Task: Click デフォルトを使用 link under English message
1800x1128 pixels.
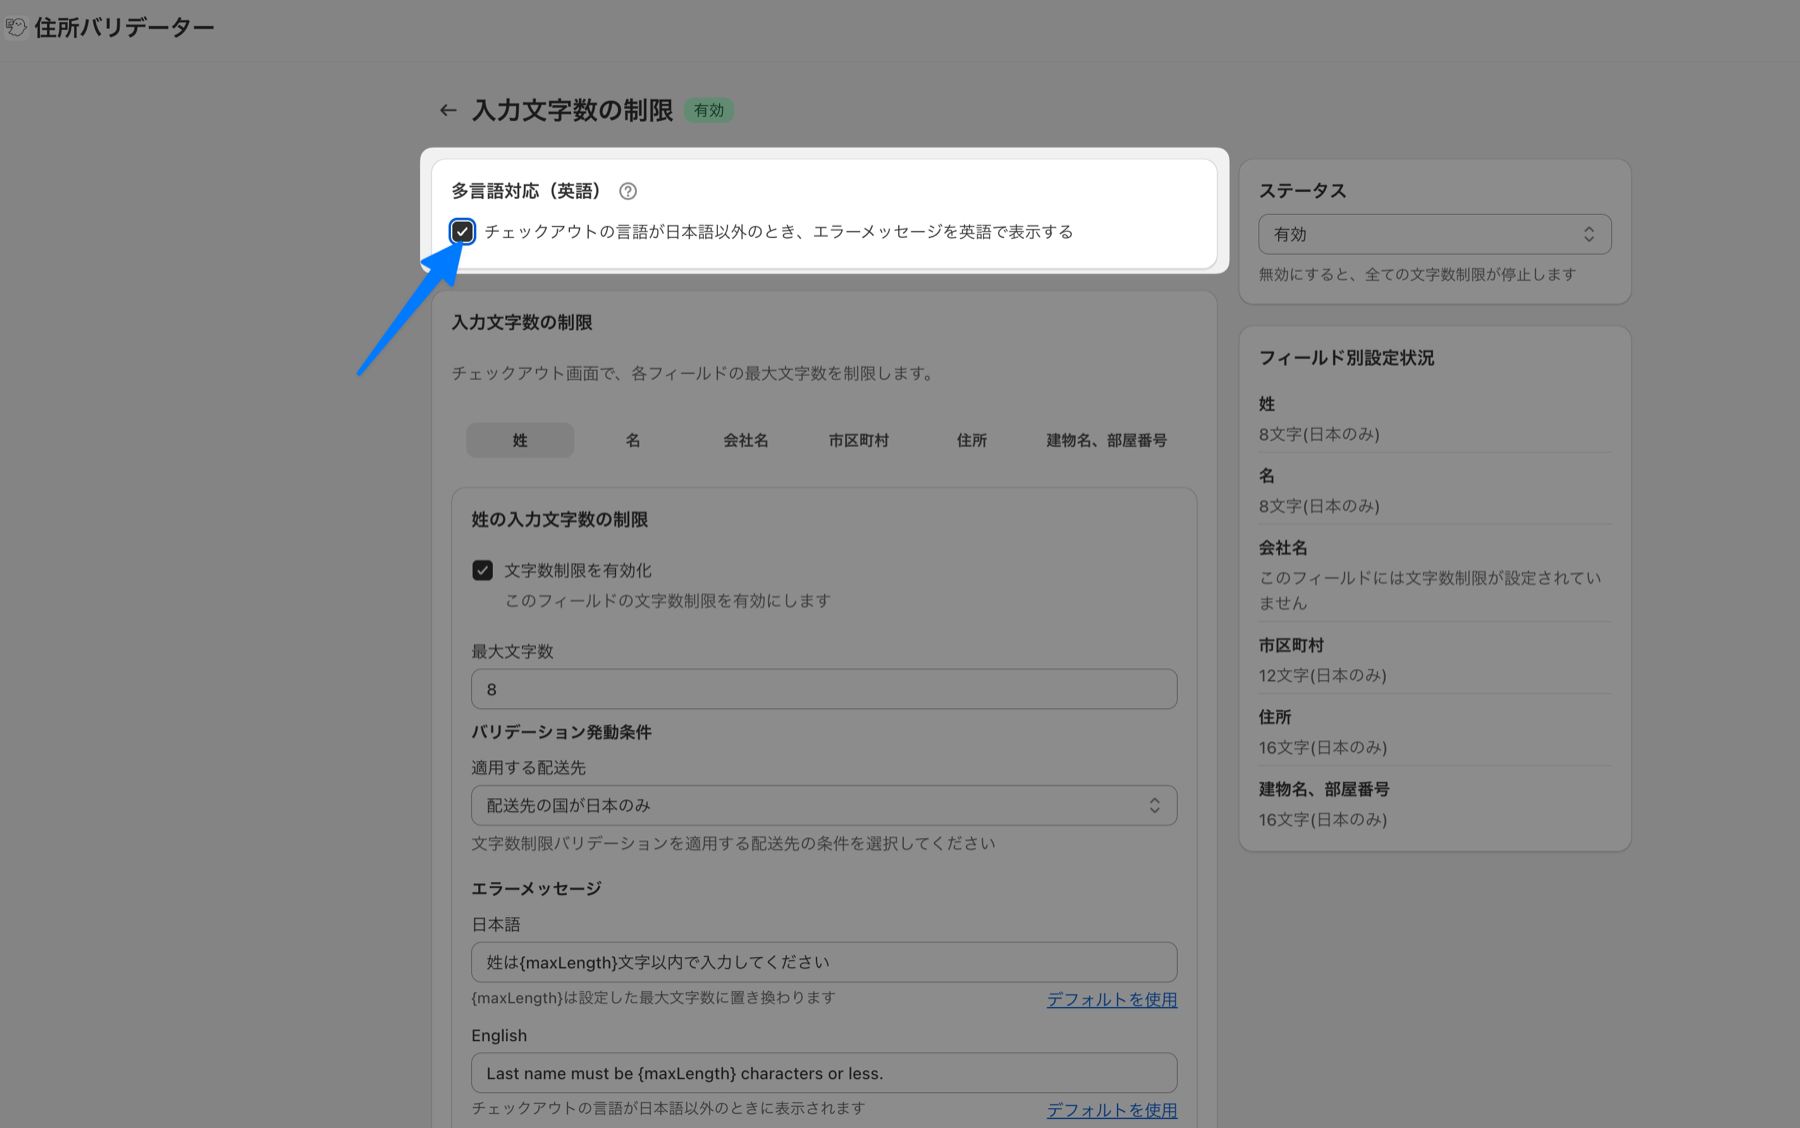Action: click(x=1112, y=1110)
